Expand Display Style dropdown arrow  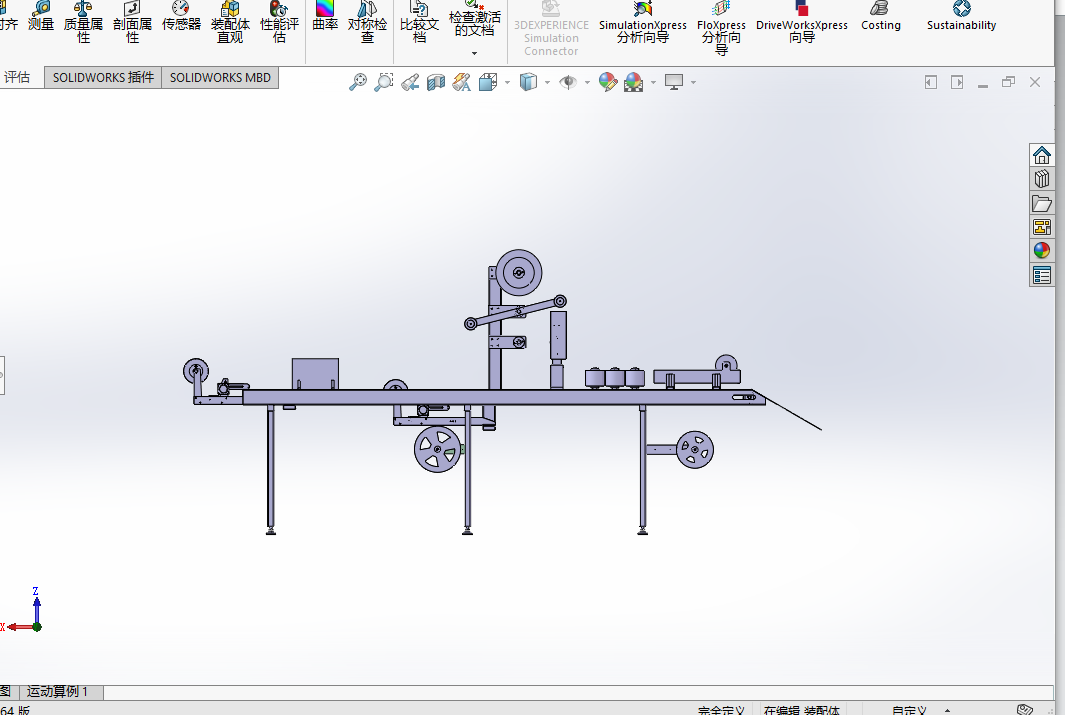(547, 83)
